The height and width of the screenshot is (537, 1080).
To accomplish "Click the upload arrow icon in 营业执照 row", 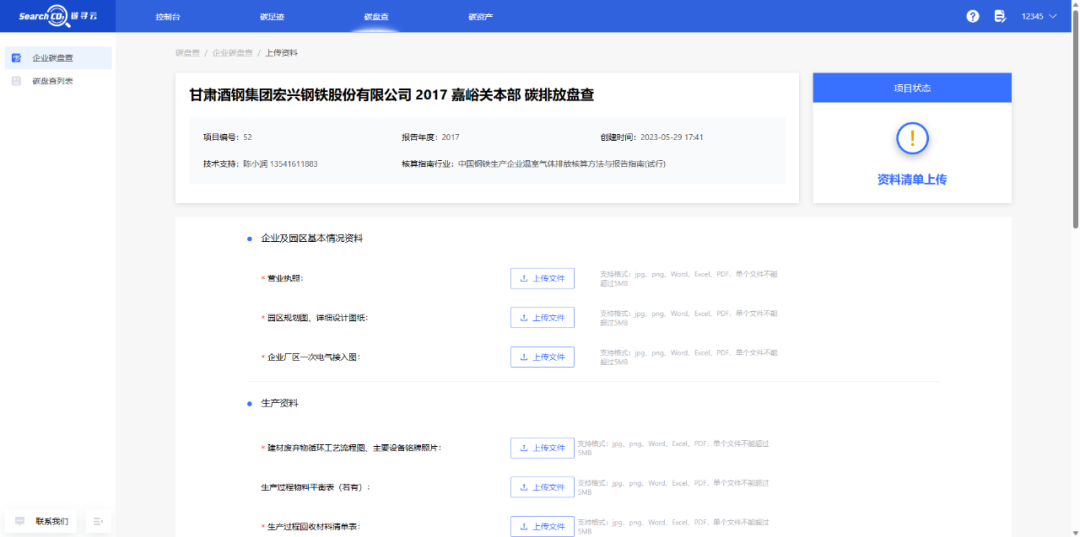I will coord(524,278).
